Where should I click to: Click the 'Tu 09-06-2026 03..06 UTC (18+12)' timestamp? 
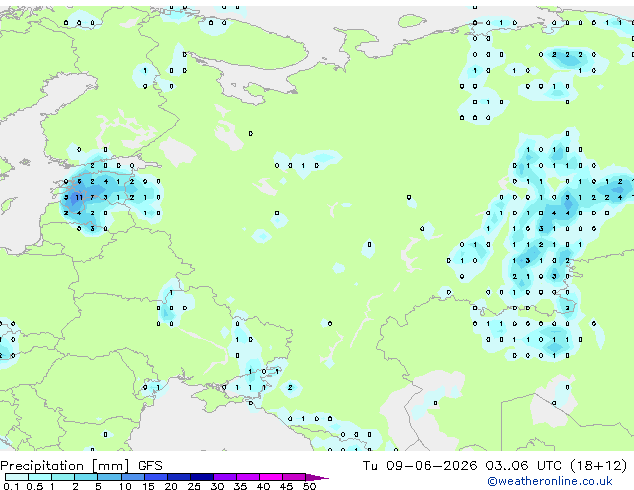pos(495,466)
